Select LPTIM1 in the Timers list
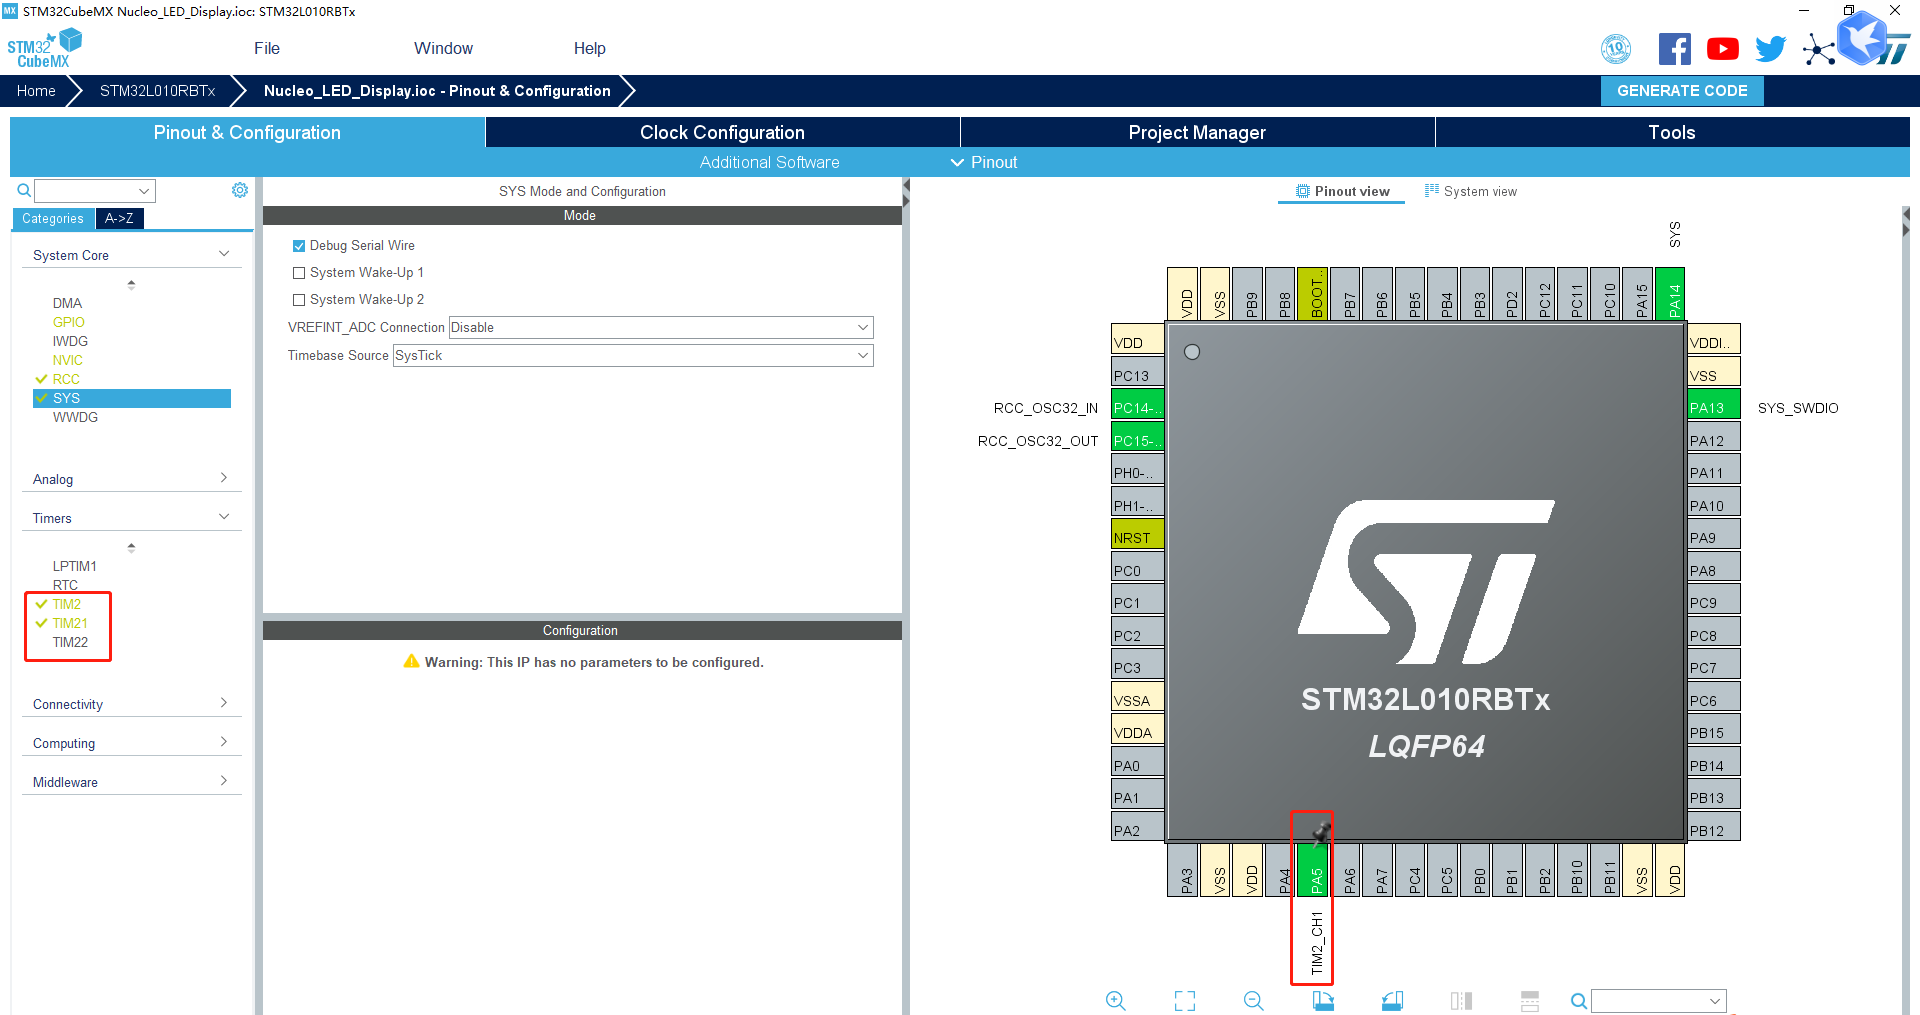 point(75,566)
